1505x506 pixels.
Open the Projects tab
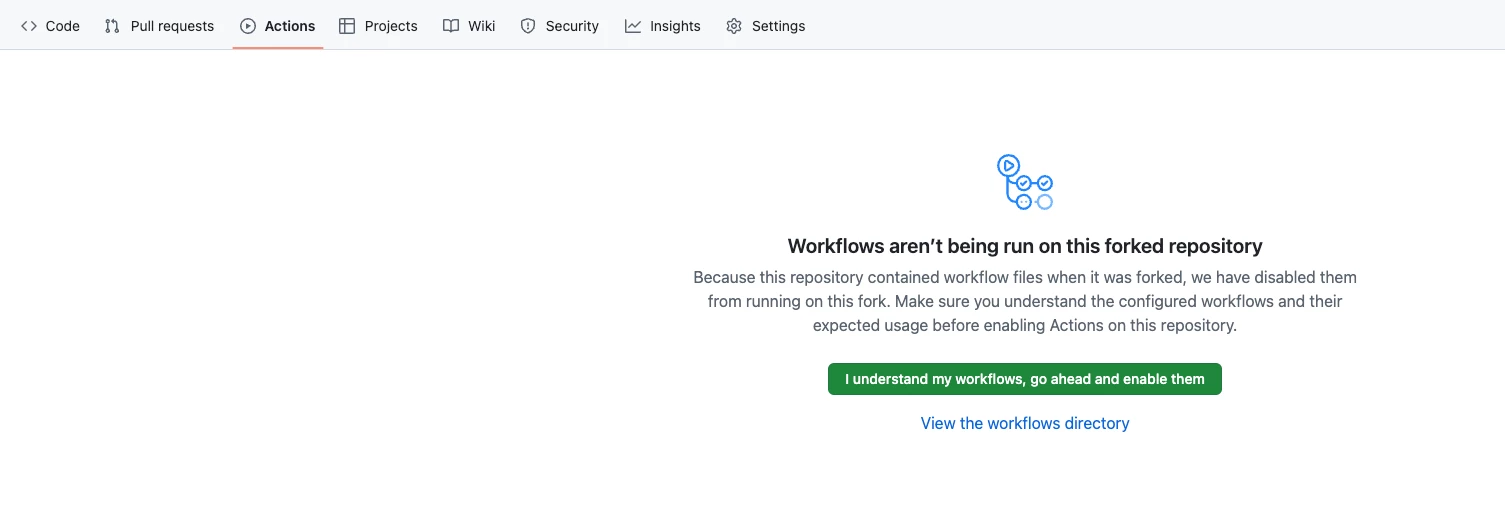pos(378,26)
